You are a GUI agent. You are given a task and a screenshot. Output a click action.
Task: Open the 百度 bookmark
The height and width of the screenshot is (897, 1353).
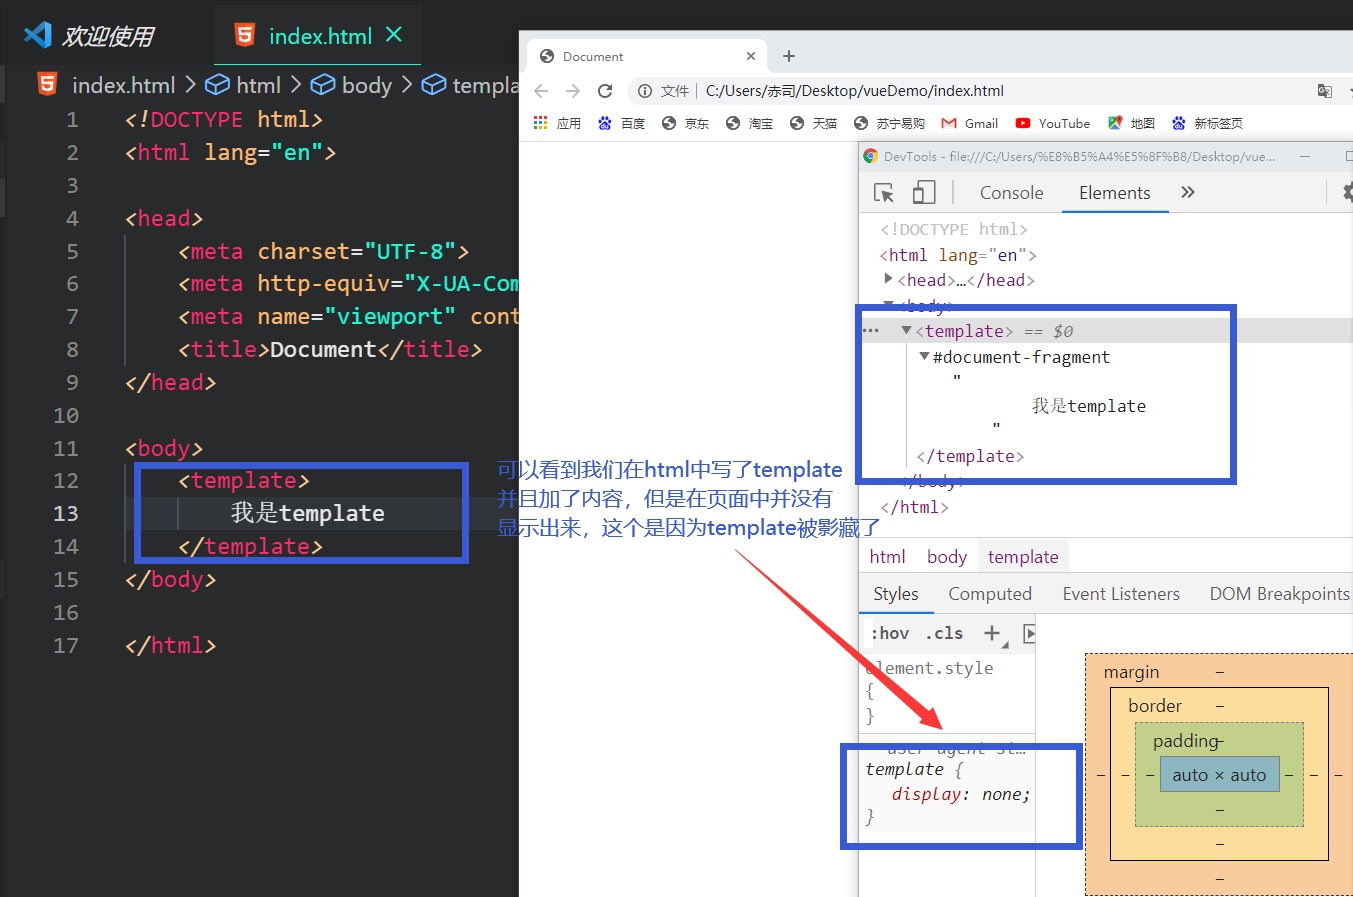(621, 123)
